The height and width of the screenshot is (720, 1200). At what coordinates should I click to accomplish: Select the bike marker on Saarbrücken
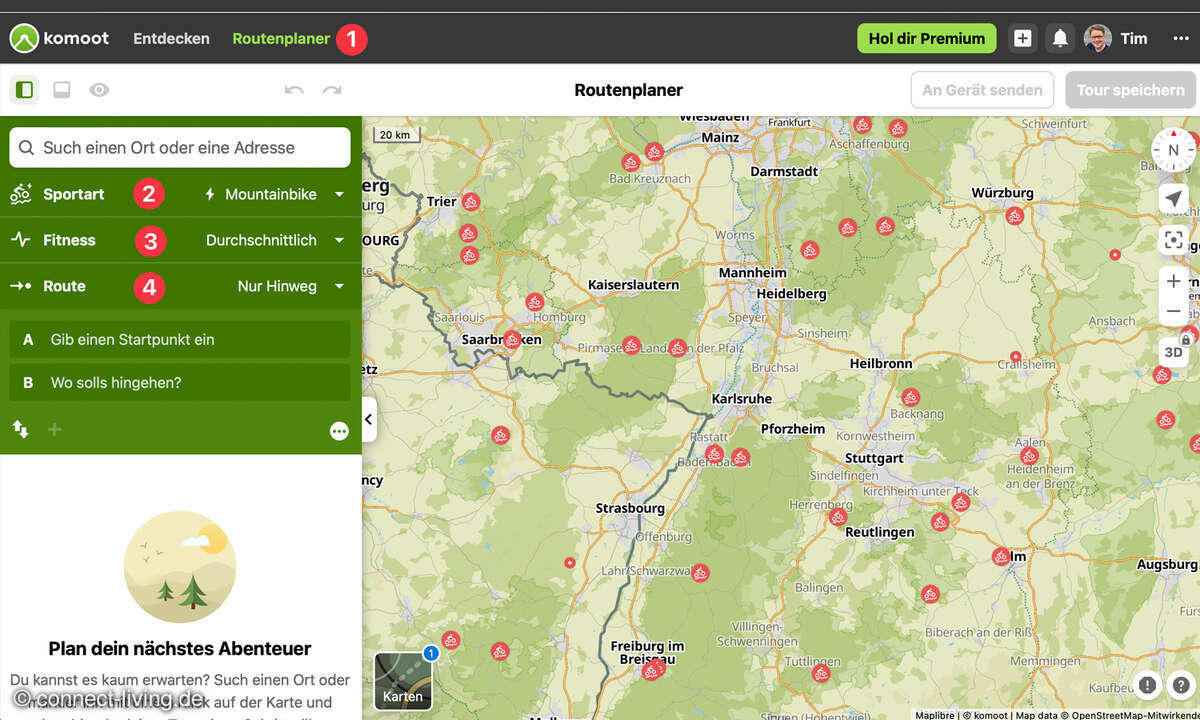(x=512, y=340)
